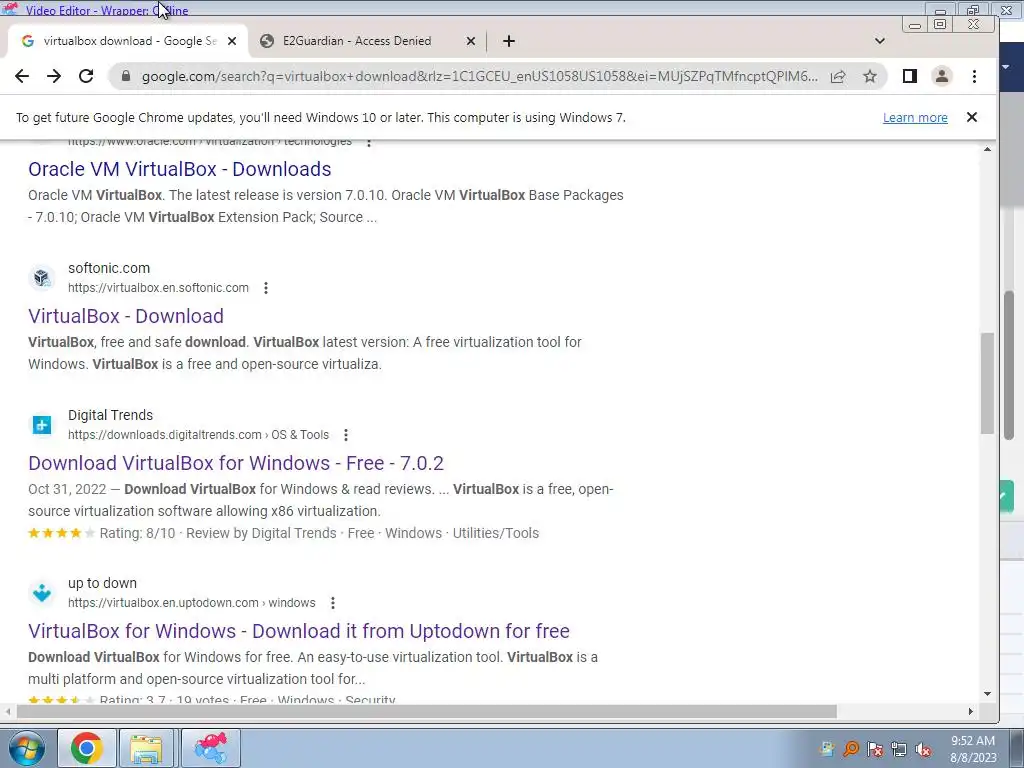The image size is (1024, 768).
Task: Click the softonic.com favicon
Action: click(x=42, y=278)
